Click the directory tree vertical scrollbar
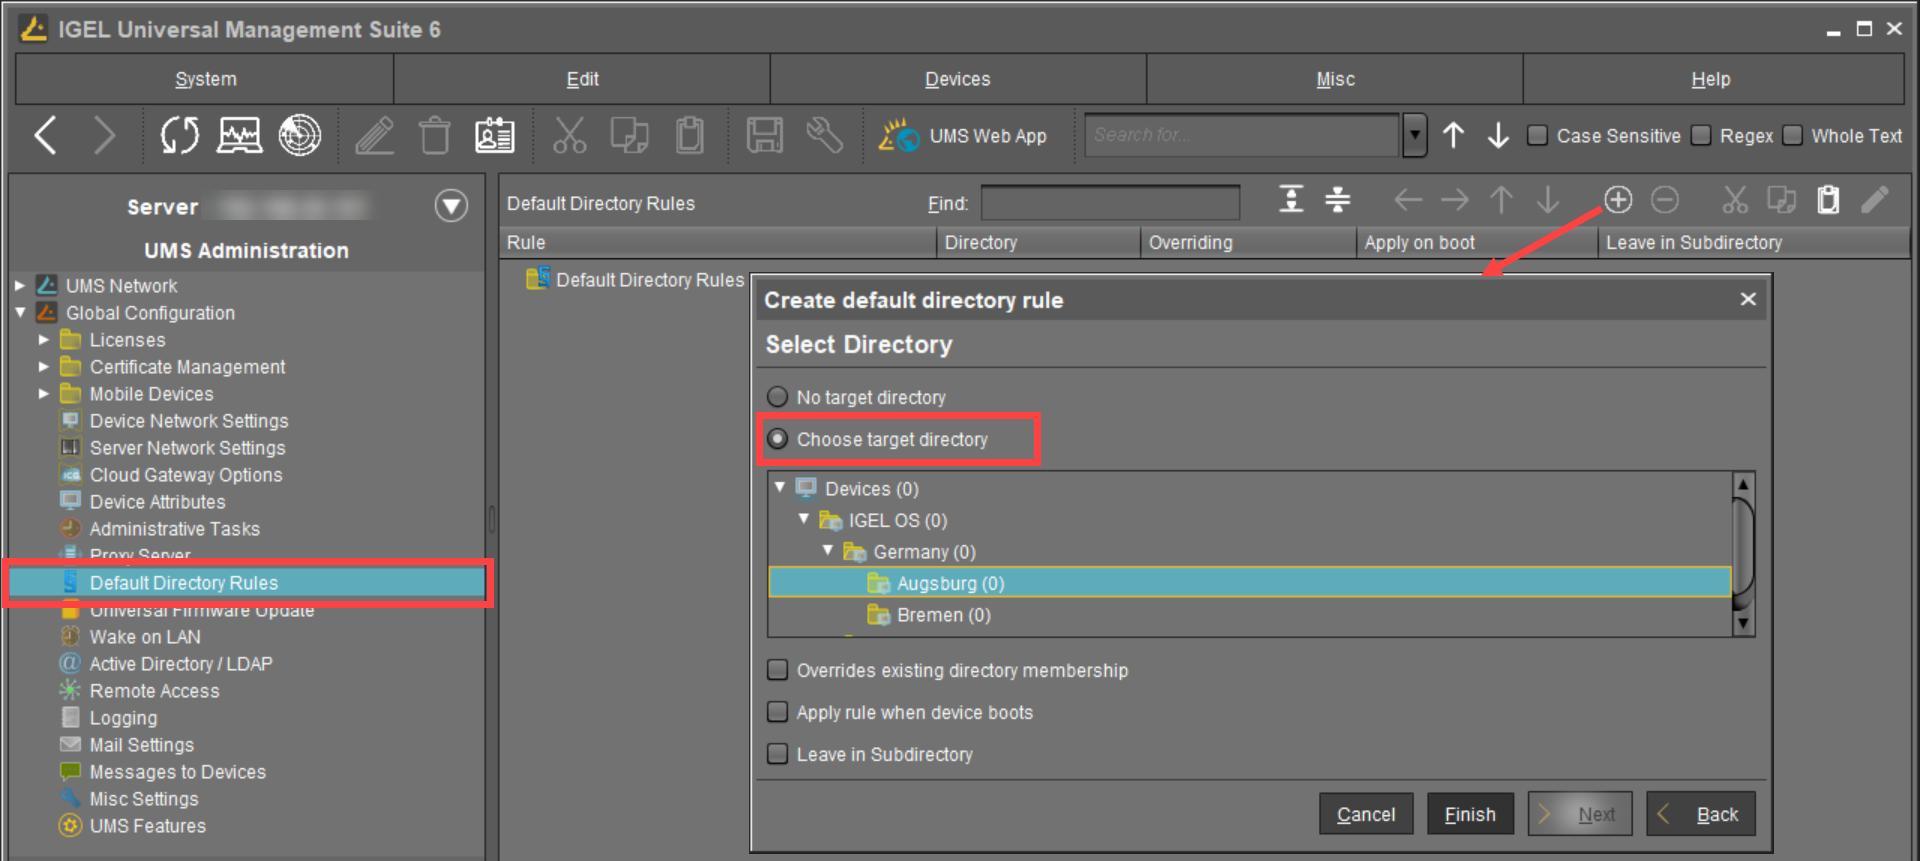 point(1742,550)
